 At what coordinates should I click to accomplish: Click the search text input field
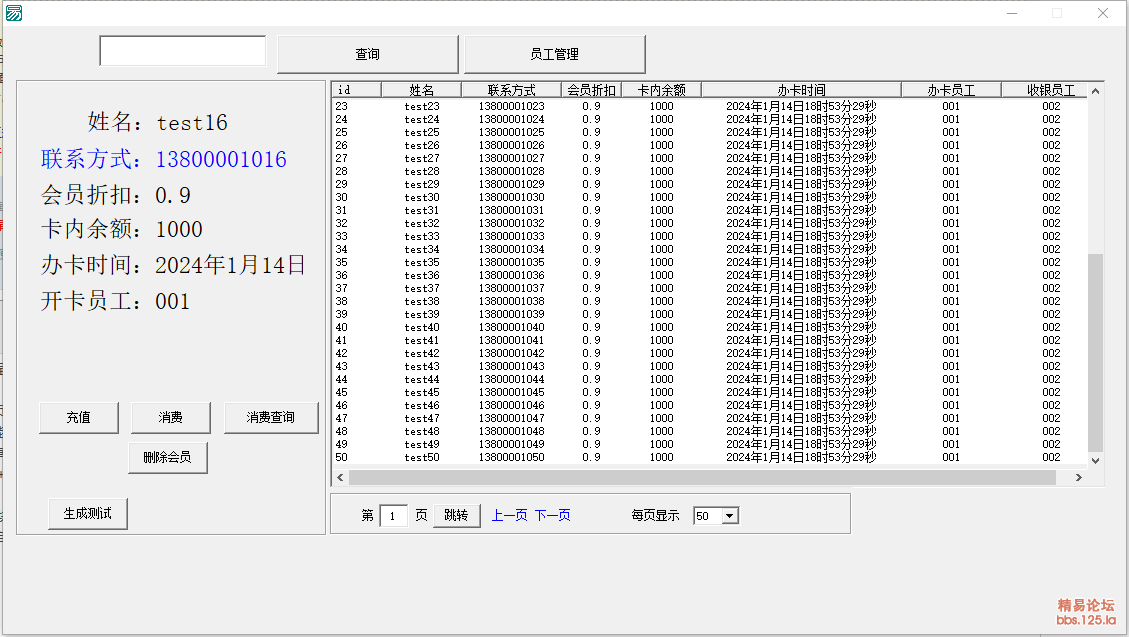click(182, 51)
